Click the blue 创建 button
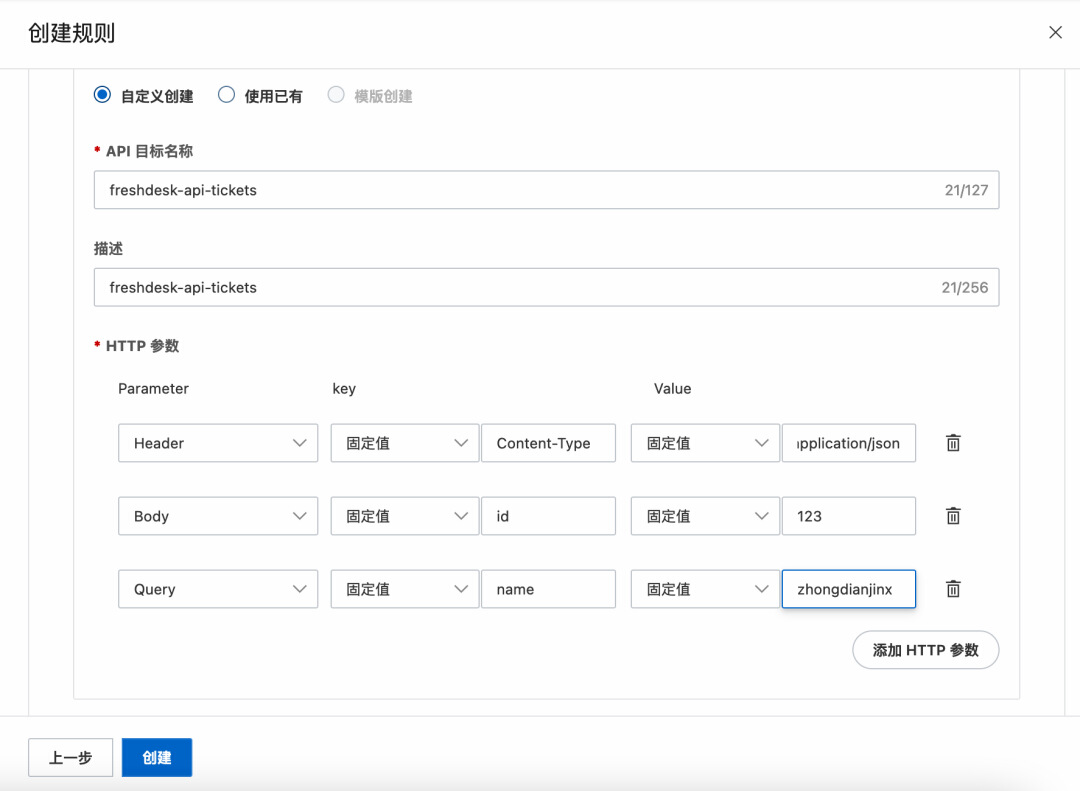This screenshot has width=1080, height=791. [x=157, y=757]
